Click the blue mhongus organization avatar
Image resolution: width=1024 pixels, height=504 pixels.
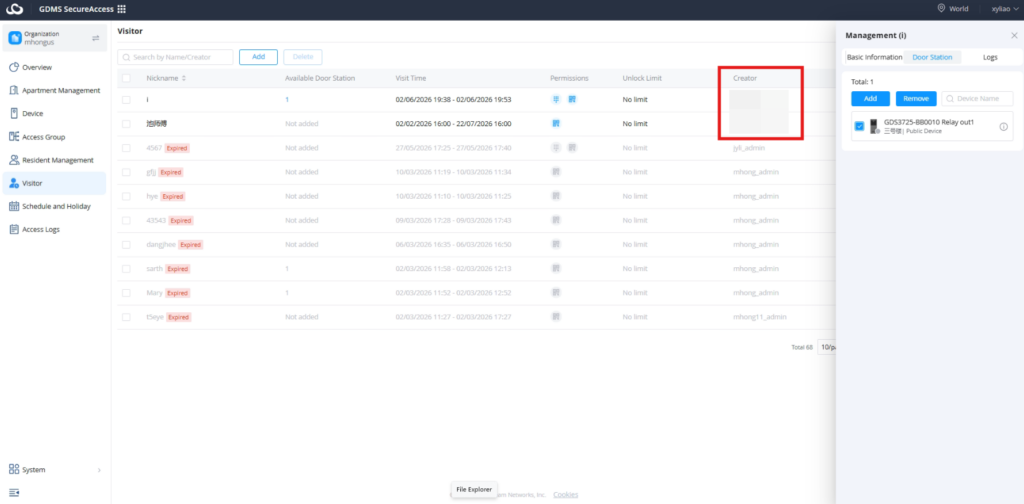pos(14,38)
